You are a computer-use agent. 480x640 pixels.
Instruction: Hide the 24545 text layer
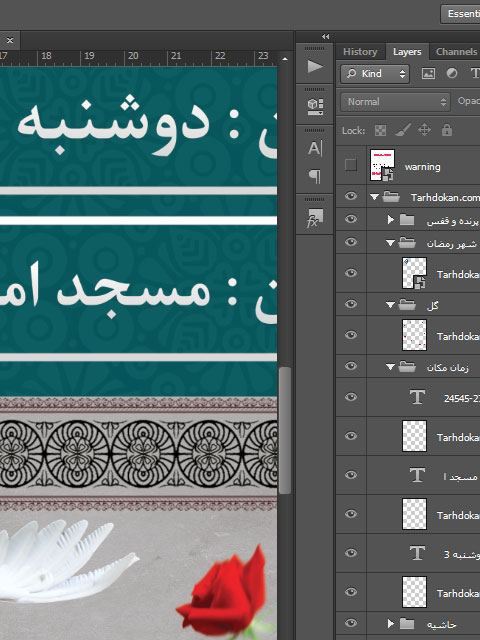(351, 397)
